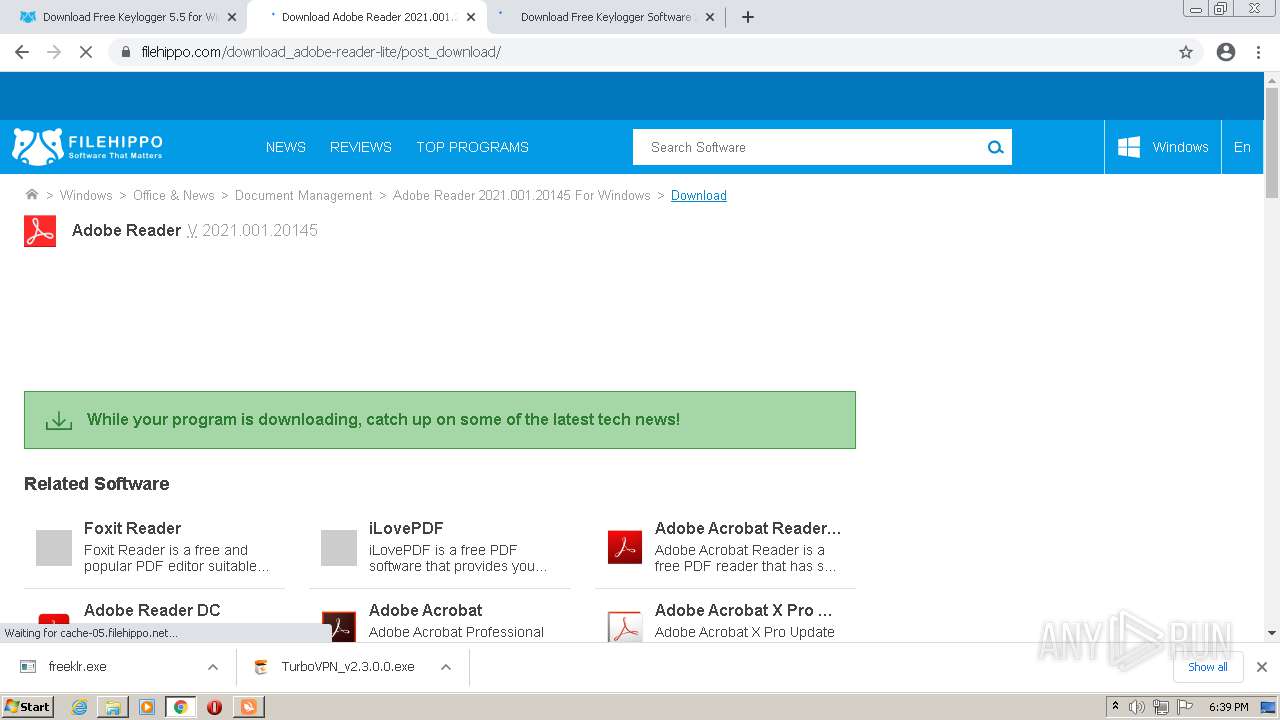Expand options chevron for TurboVPN_v2.3.0.0.exe
This screenshot has height=720, width=1280.
click(x=446, y=667)
